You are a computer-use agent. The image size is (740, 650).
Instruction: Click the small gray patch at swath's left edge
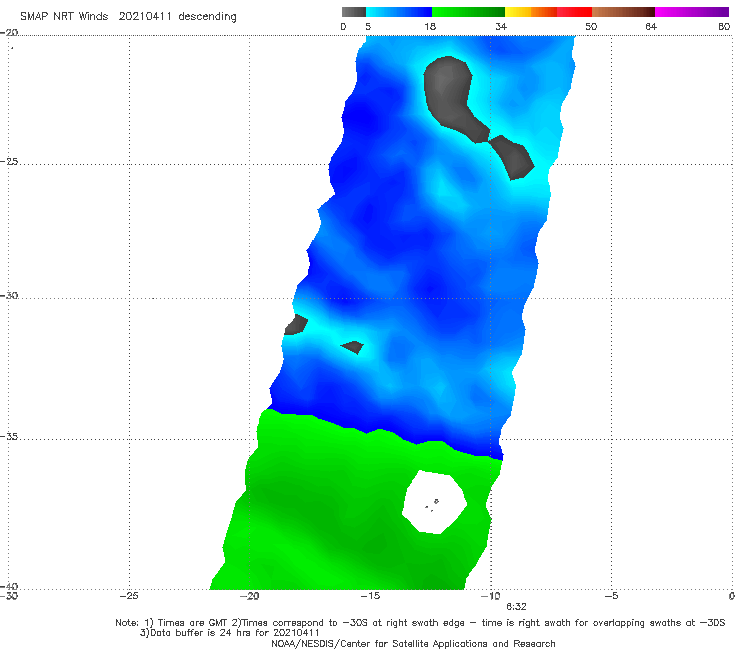296,325
